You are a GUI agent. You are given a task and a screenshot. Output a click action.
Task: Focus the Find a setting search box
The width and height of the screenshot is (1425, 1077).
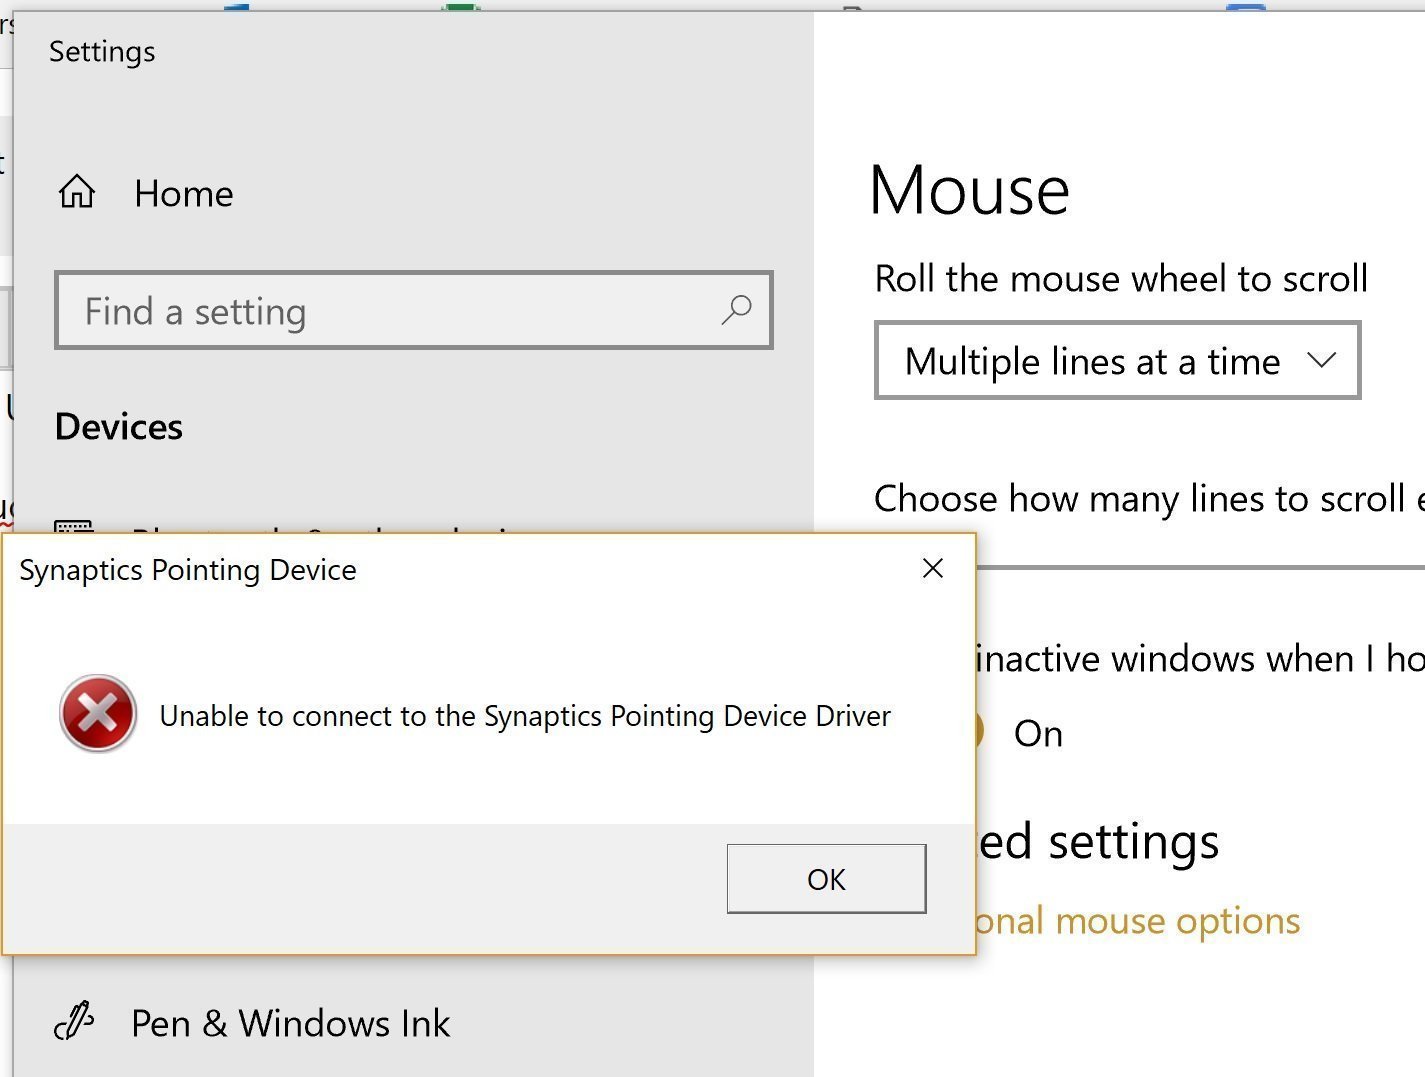coord(414,310)
